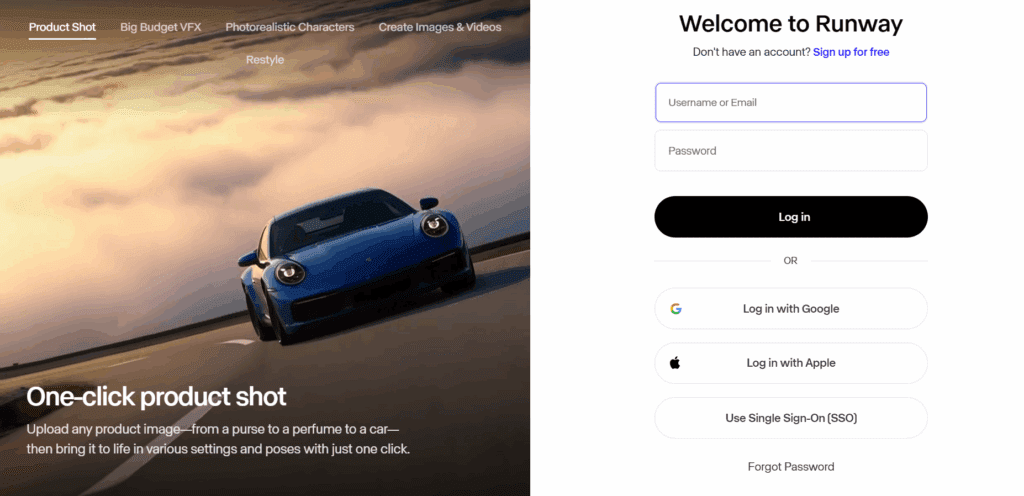
Task: Show the Create Images & Videos tab
Action: (x=440, y=27)
